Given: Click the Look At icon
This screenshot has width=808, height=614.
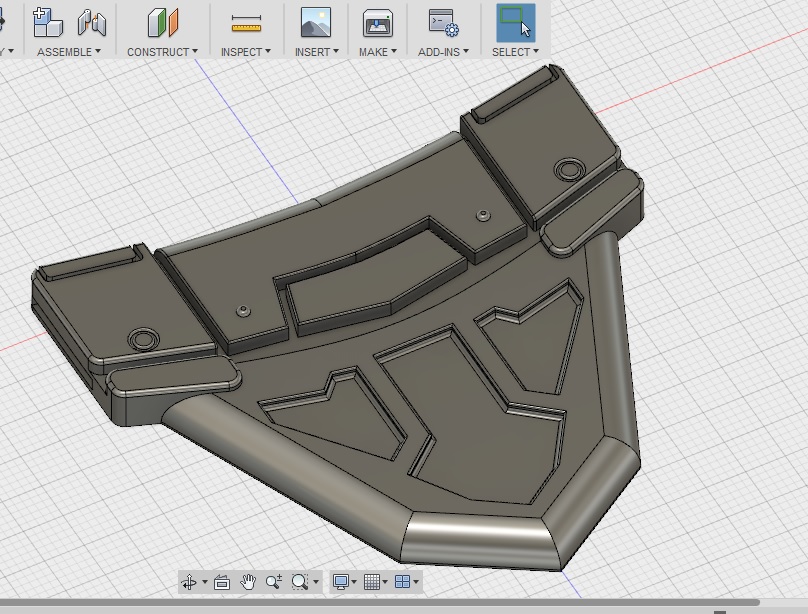Looking at the screenshot, I should pyautogui.click(x=222, y=582).
